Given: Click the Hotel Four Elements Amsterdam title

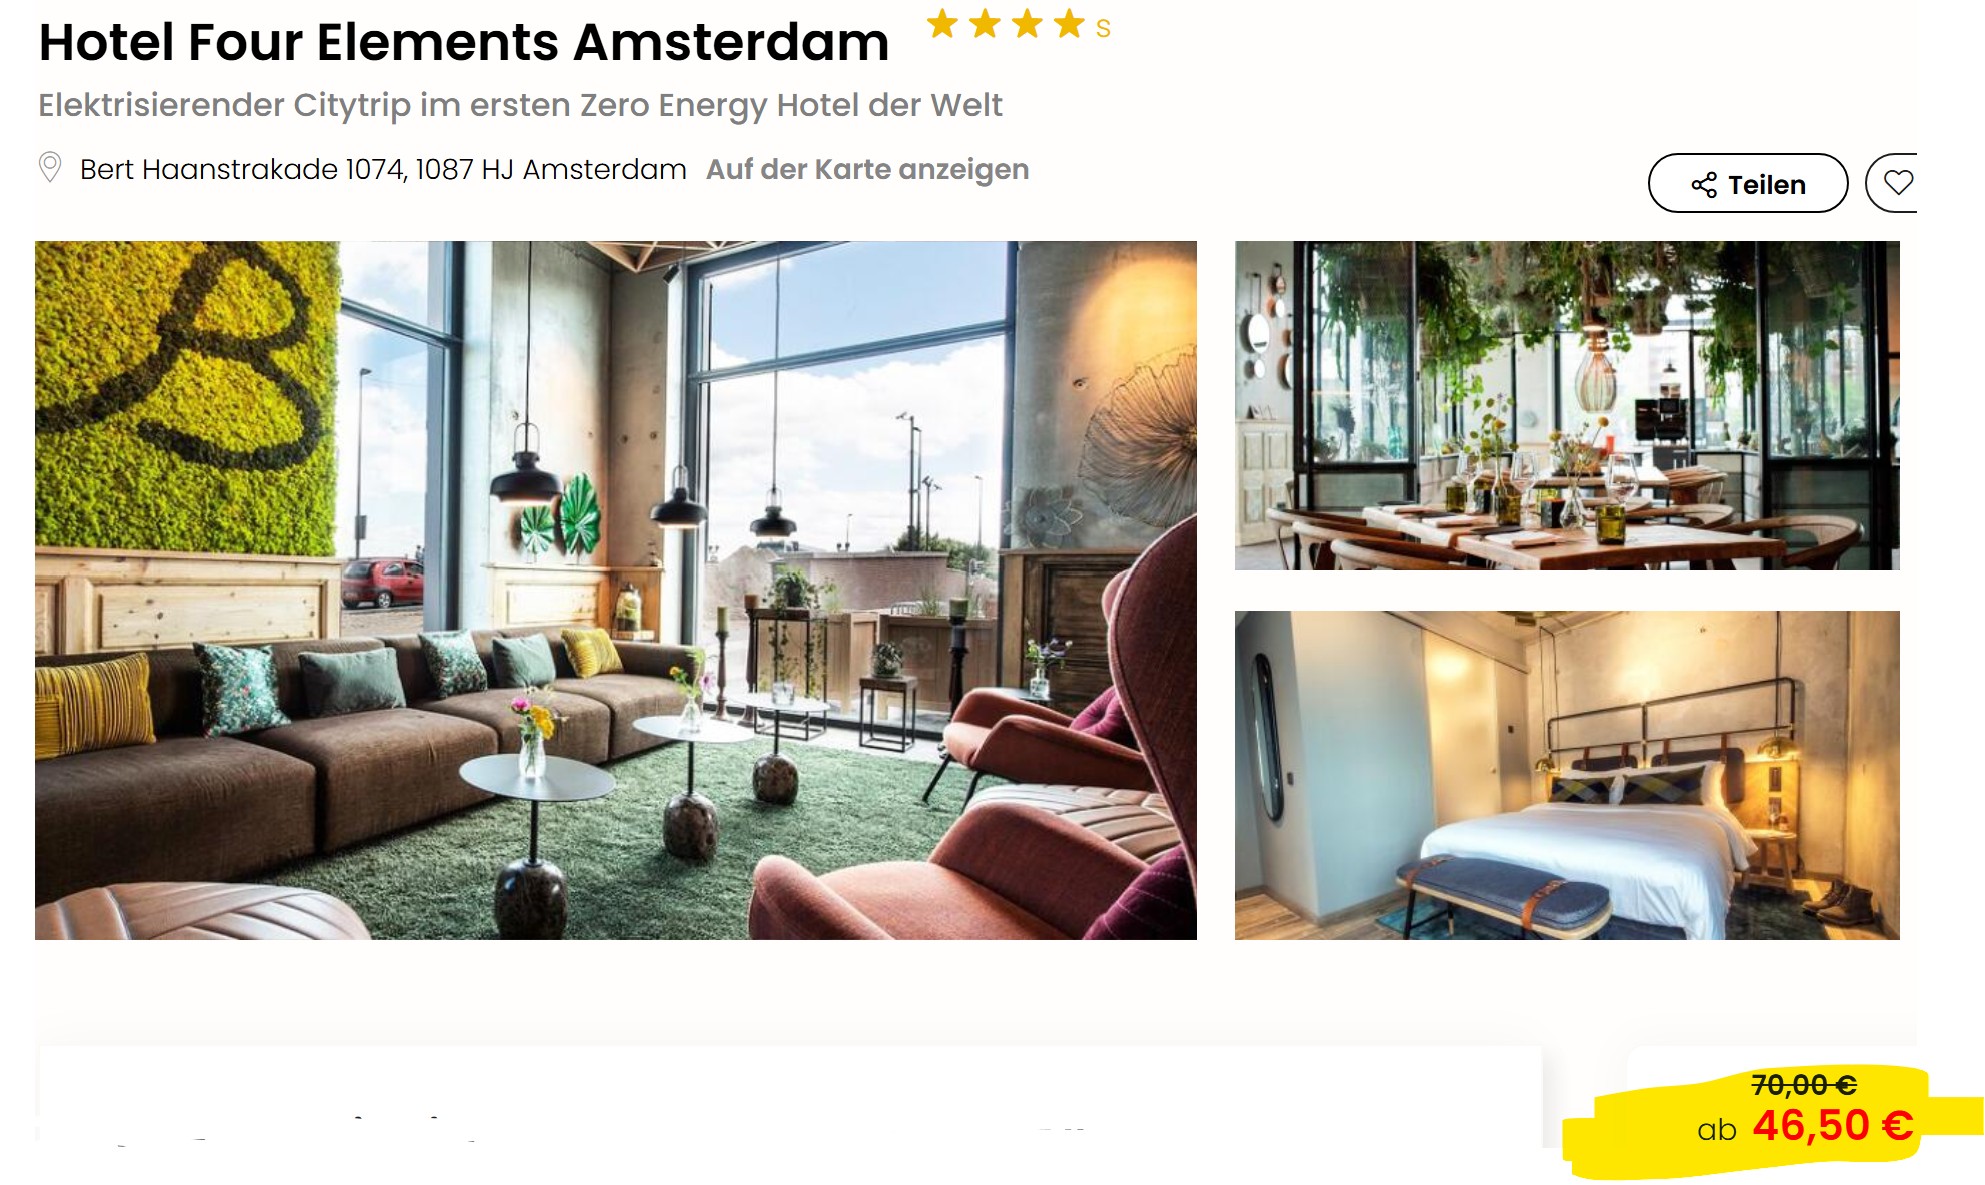Looking at the screenshot, I should click(463, 42).
